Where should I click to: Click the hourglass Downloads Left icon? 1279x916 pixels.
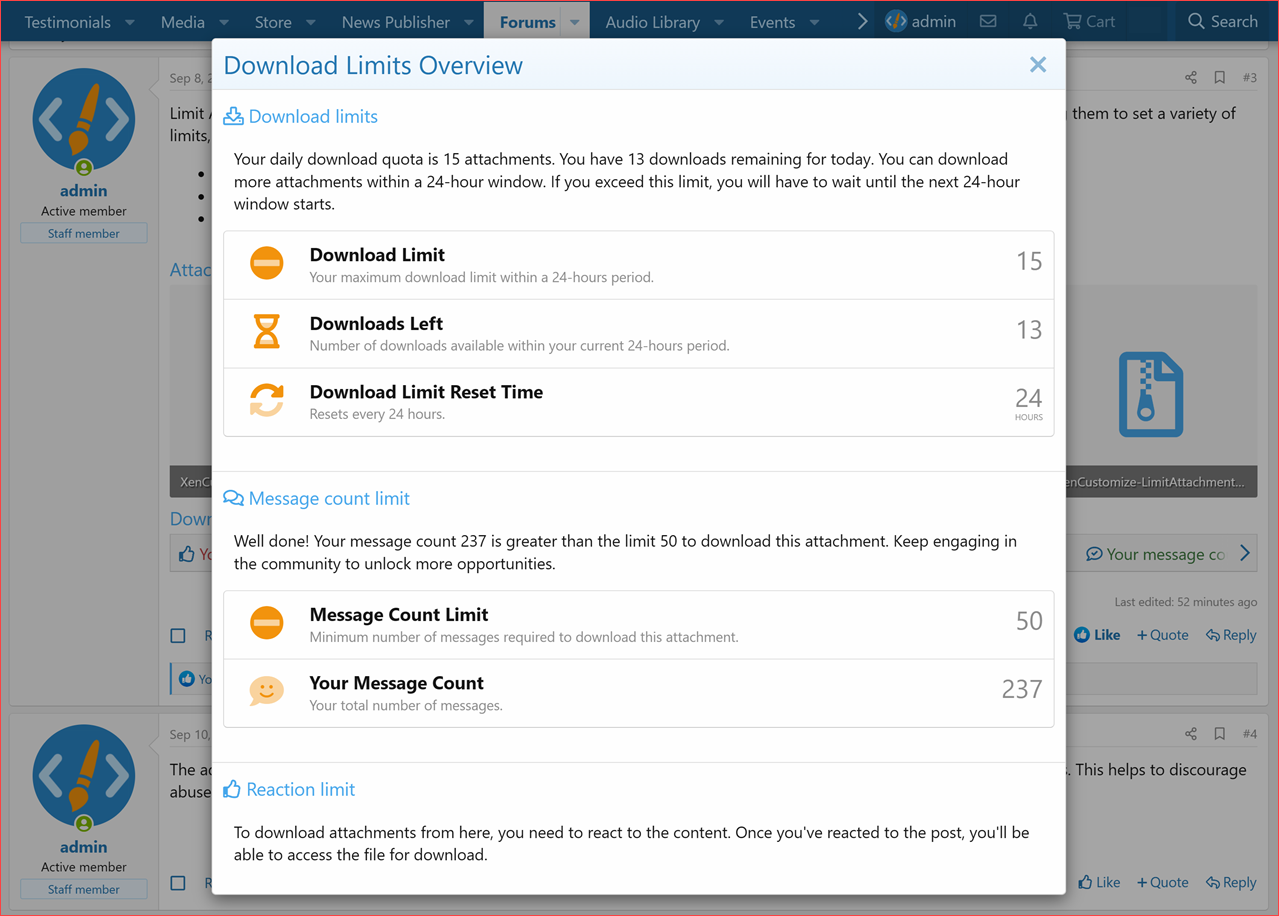coord(266,332)
